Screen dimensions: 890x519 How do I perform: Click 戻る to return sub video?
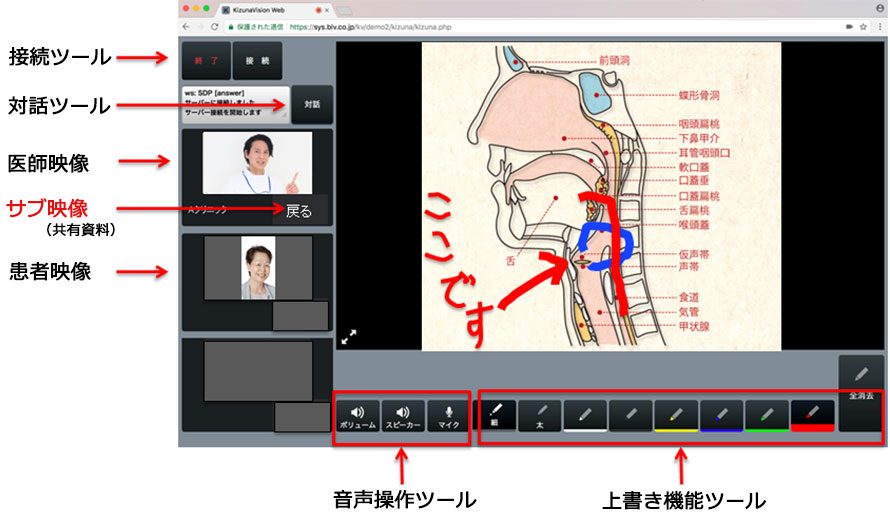pos(299,211)
